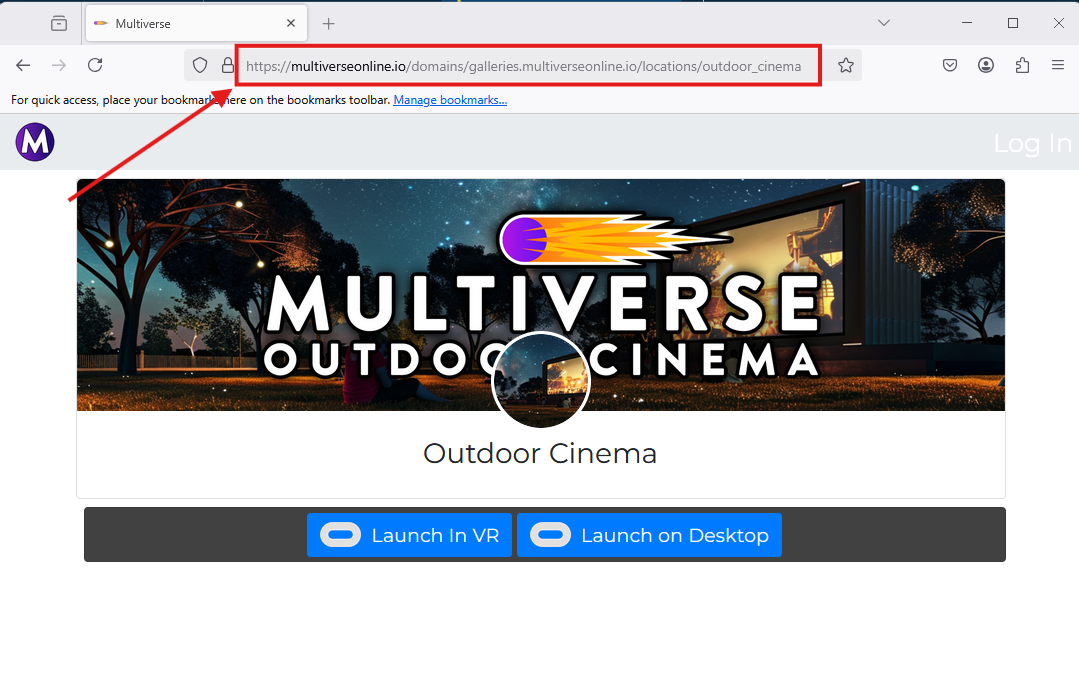Open a new browser tab with plus

[330, 22]
